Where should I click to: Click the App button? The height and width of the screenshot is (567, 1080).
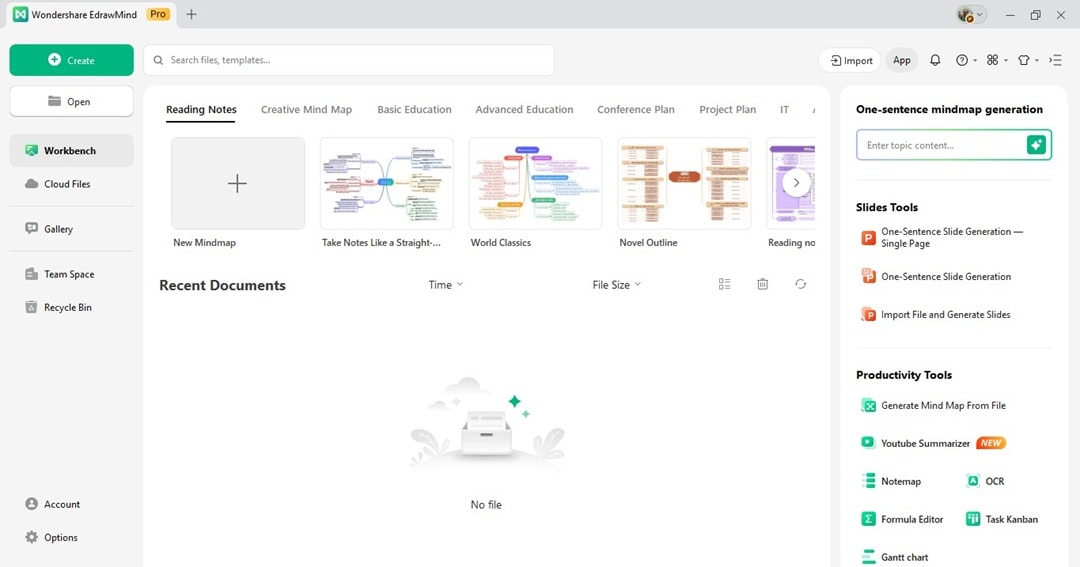click(x=902, y=61)
